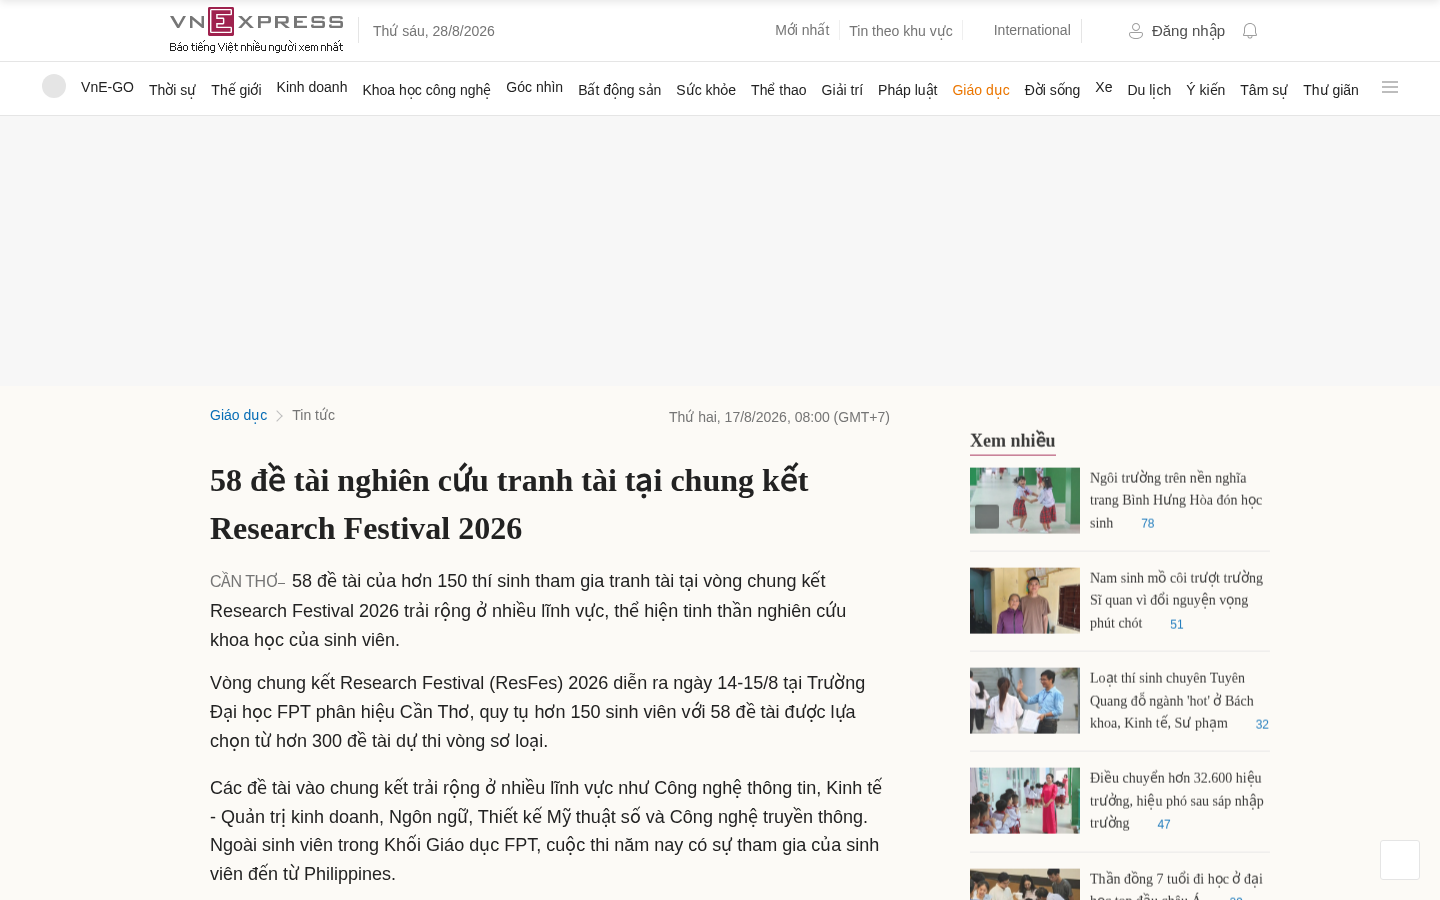Switch to the International edition
The image size is (1440, 900).
1032,30
